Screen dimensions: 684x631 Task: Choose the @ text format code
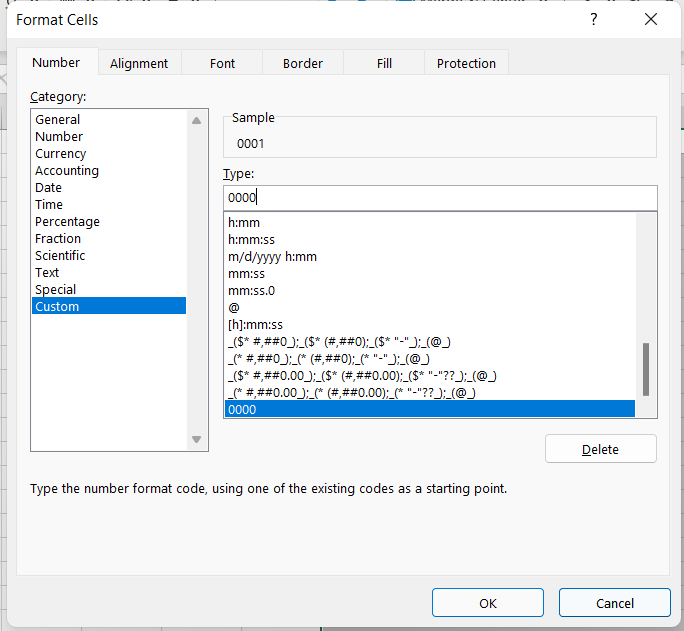(x=430, y=307)
